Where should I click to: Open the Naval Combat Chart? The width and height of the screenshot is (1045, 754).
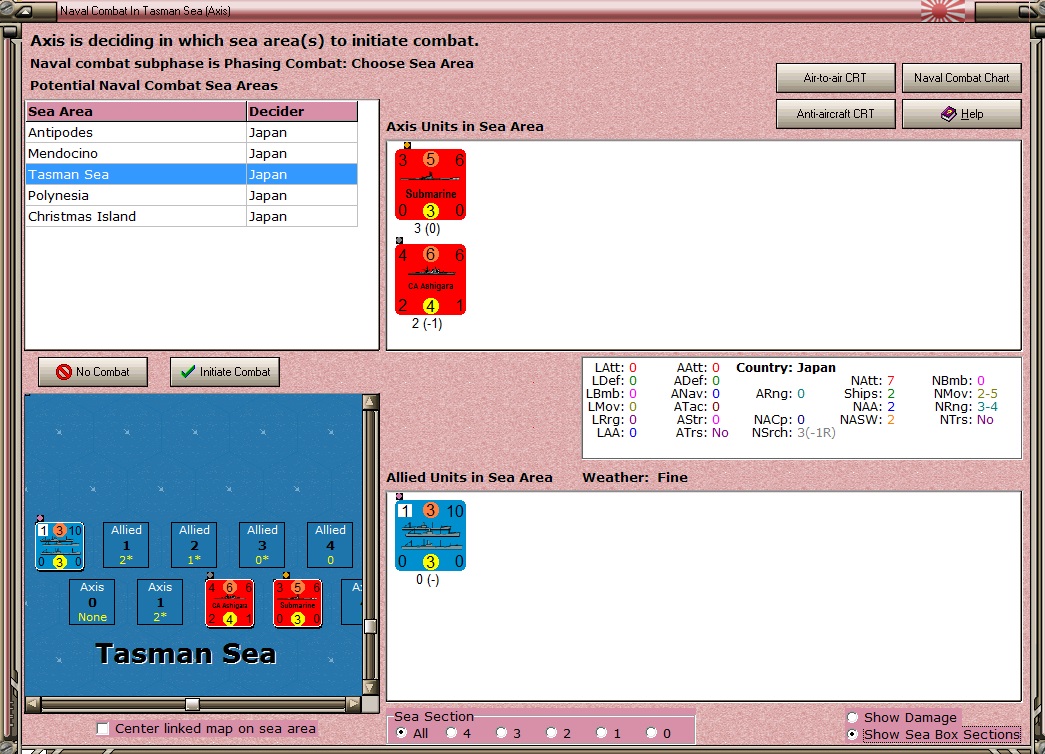(961, 78)
